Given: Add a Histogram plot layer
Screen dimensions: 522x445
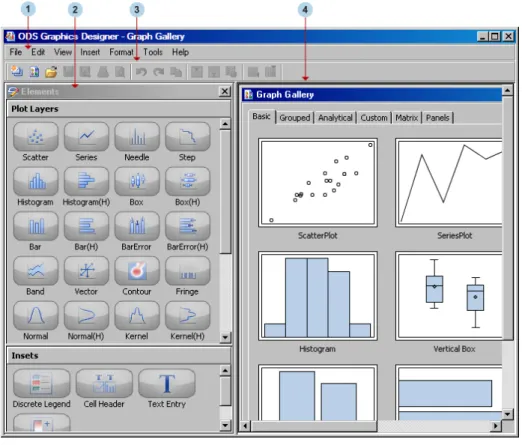Looking at the screenshot, I should (x=36, y=181).
